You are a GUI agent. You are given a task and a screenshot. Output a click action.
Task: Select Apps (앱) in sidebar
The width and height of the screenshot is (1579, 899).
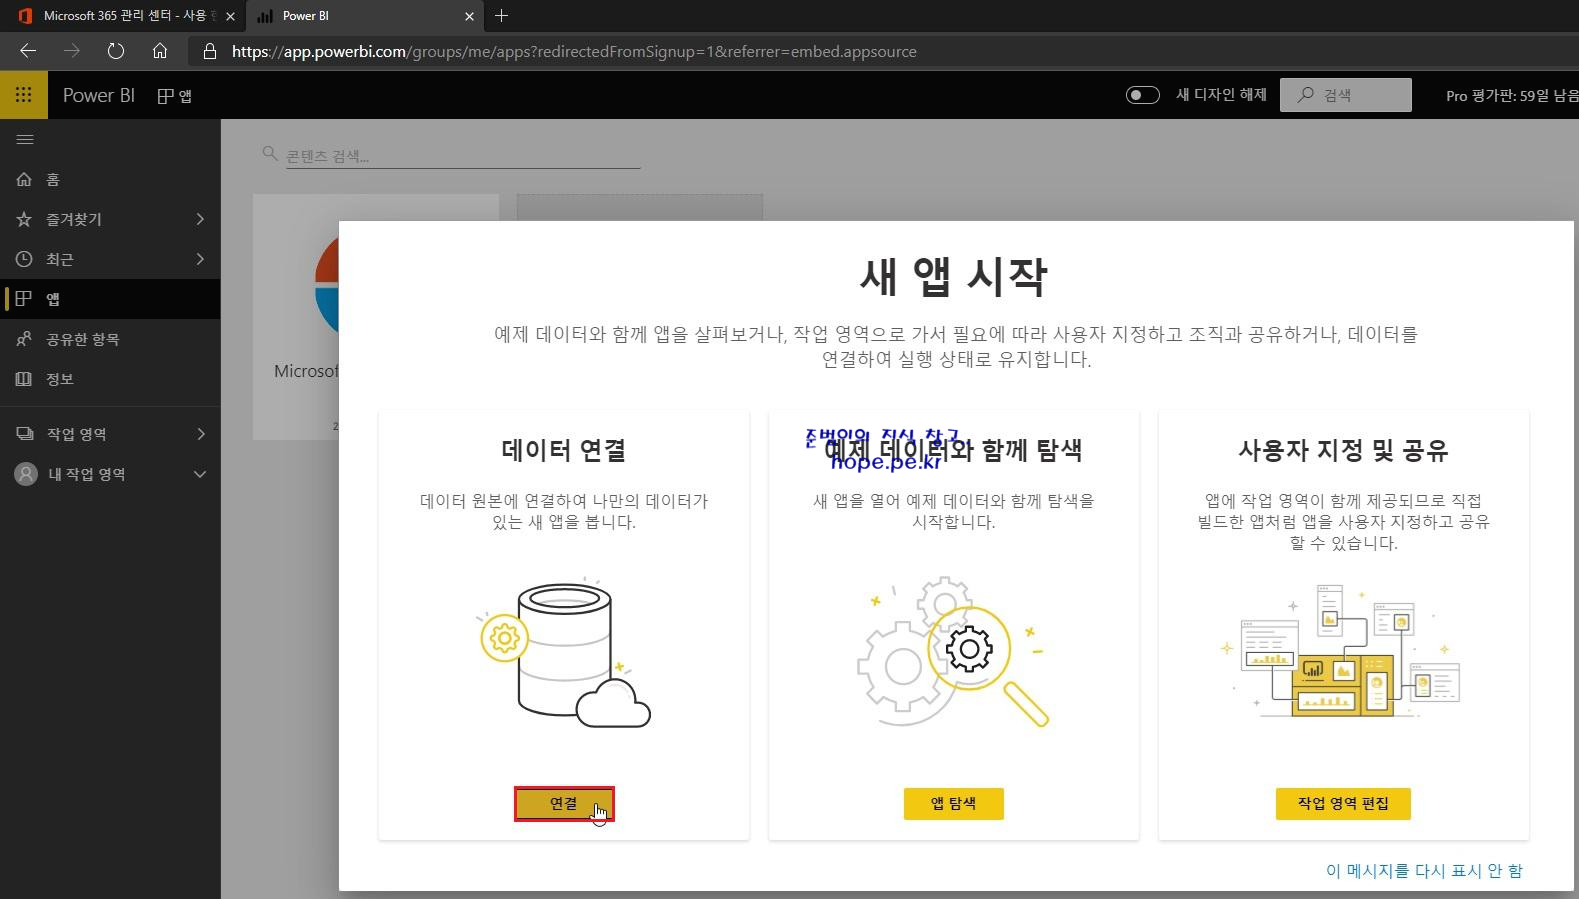coord(110,299)
